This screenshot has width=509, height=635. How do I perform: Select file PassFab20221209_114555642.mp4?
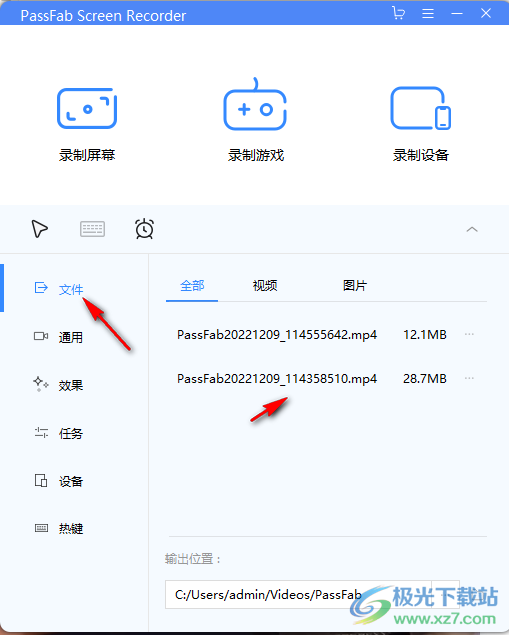point(277,335)
